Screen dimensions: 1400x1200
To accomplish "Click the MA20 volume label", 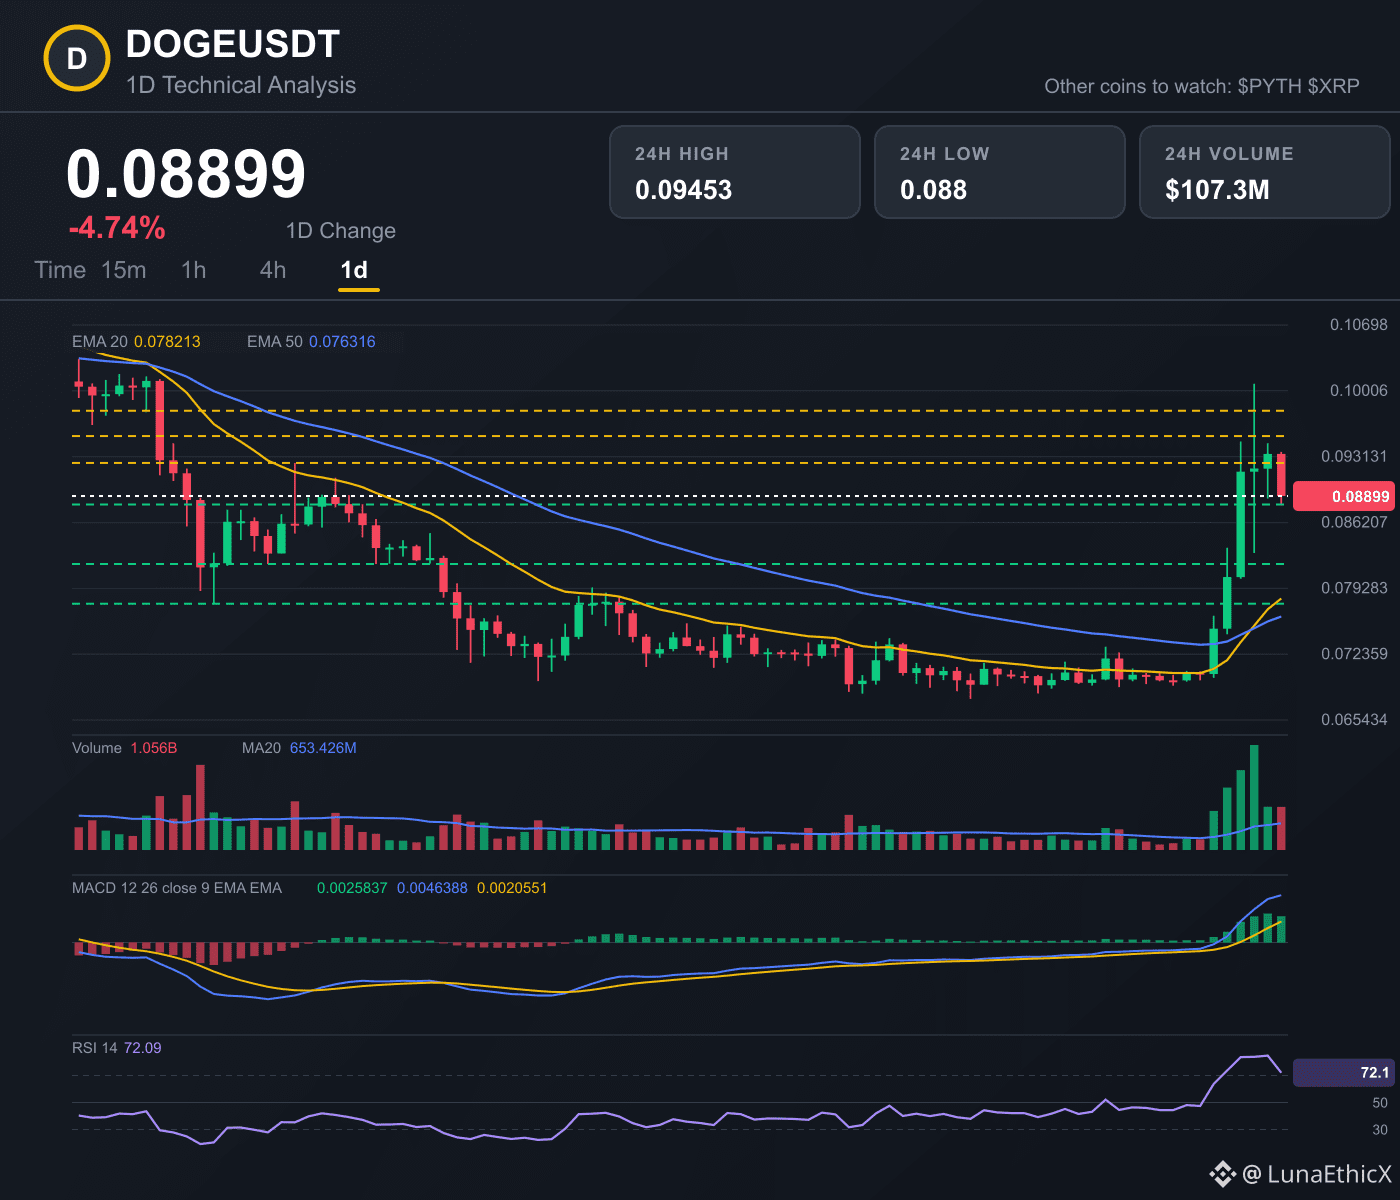I will [x=262, y=748].
